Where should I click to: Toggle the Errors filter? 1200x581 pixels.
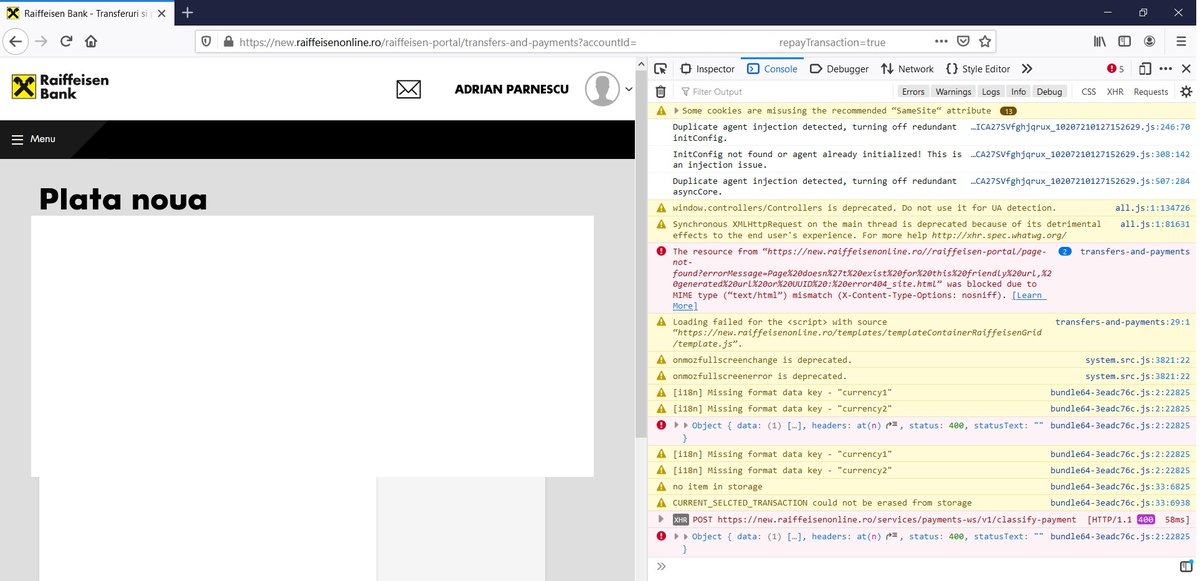tap(913, 92)
